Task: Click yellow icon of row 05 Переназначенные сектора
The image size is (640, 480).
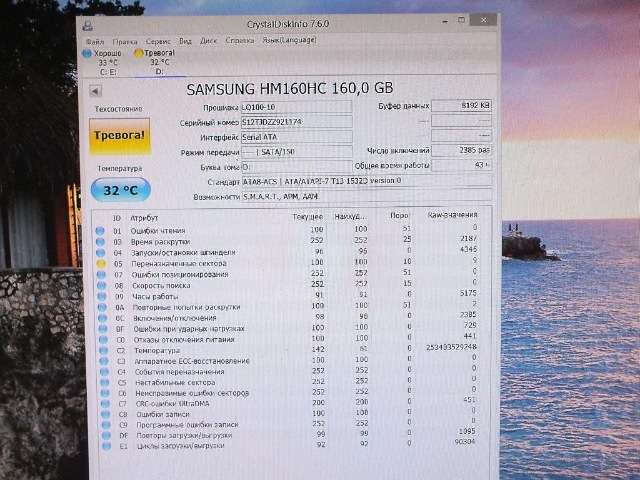Action: click(101, 264)
